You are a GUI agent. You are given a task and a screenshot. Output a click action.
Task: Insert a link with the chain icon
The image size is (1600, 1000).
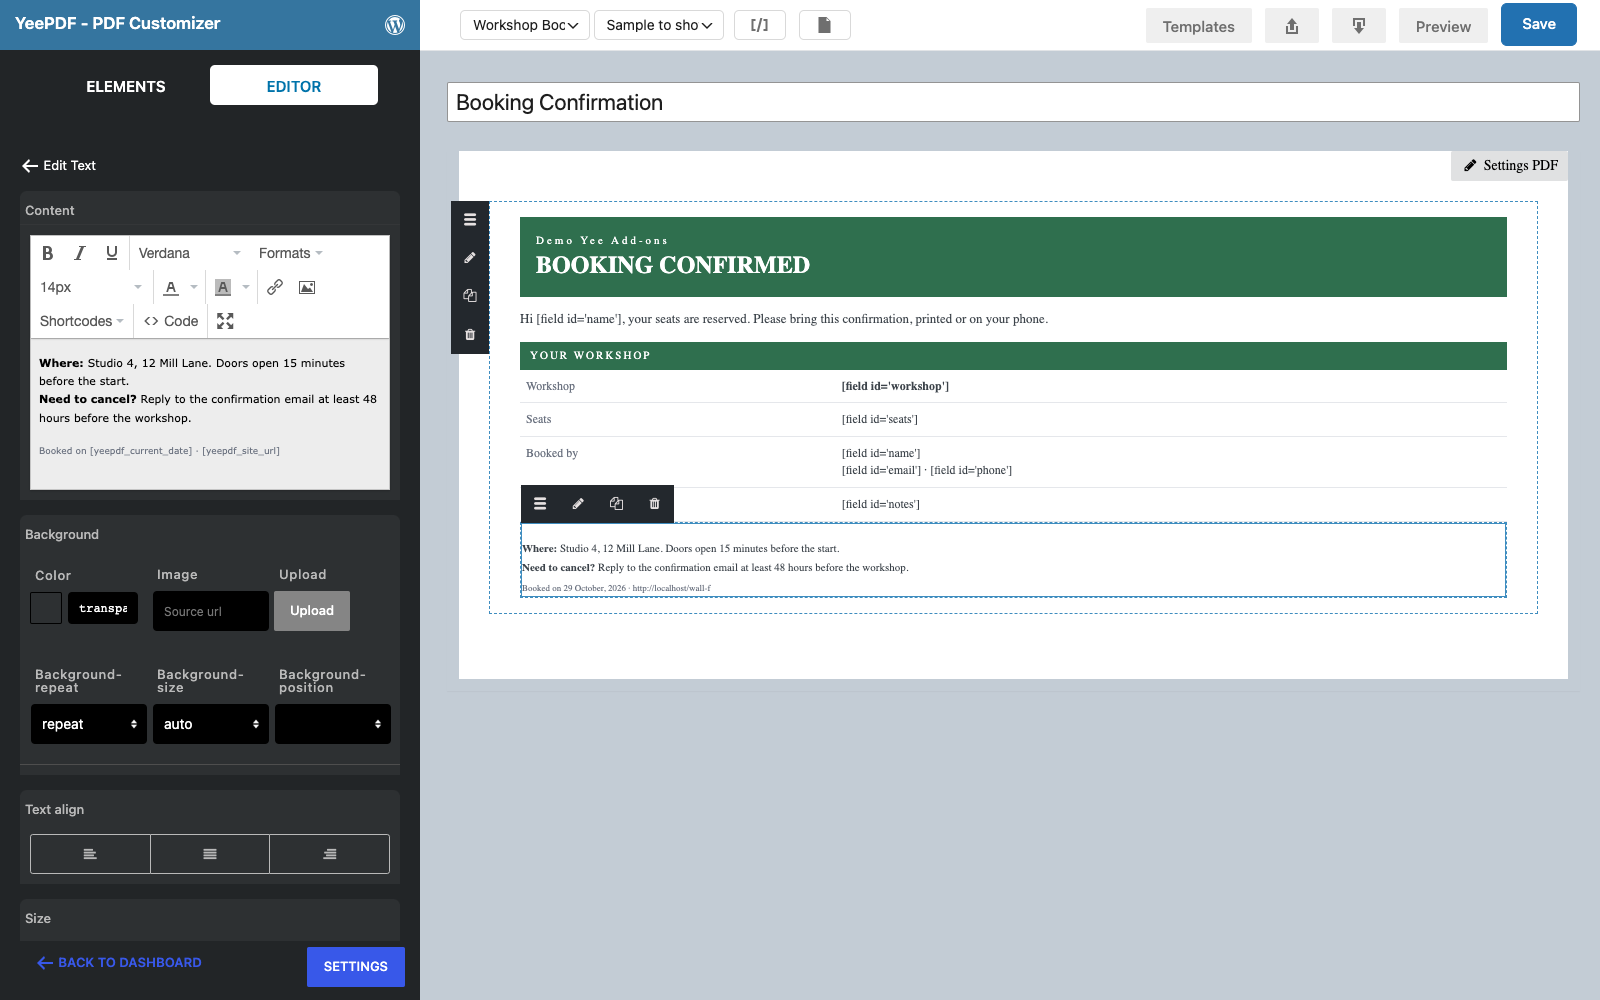(x=275, y=287)
